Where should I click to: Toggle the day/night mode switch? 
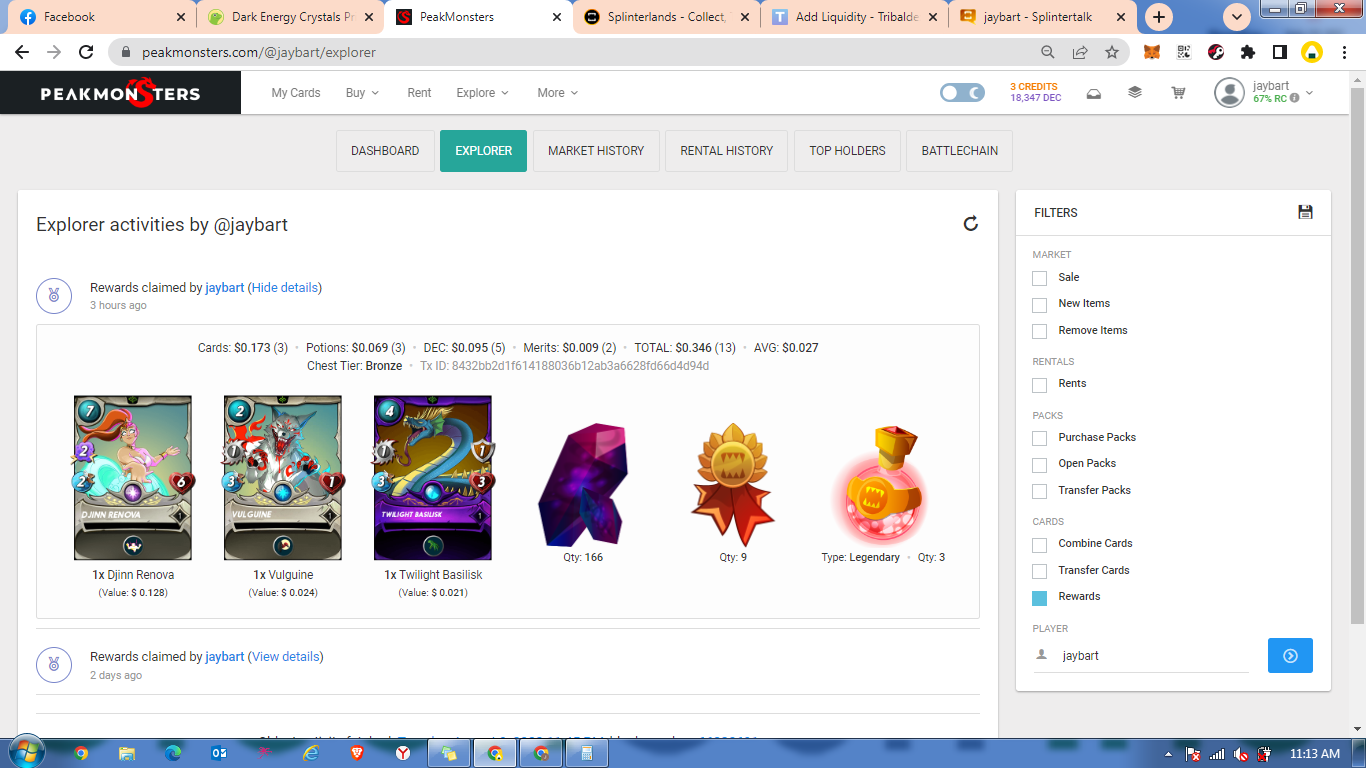click(x=962, y=92)
